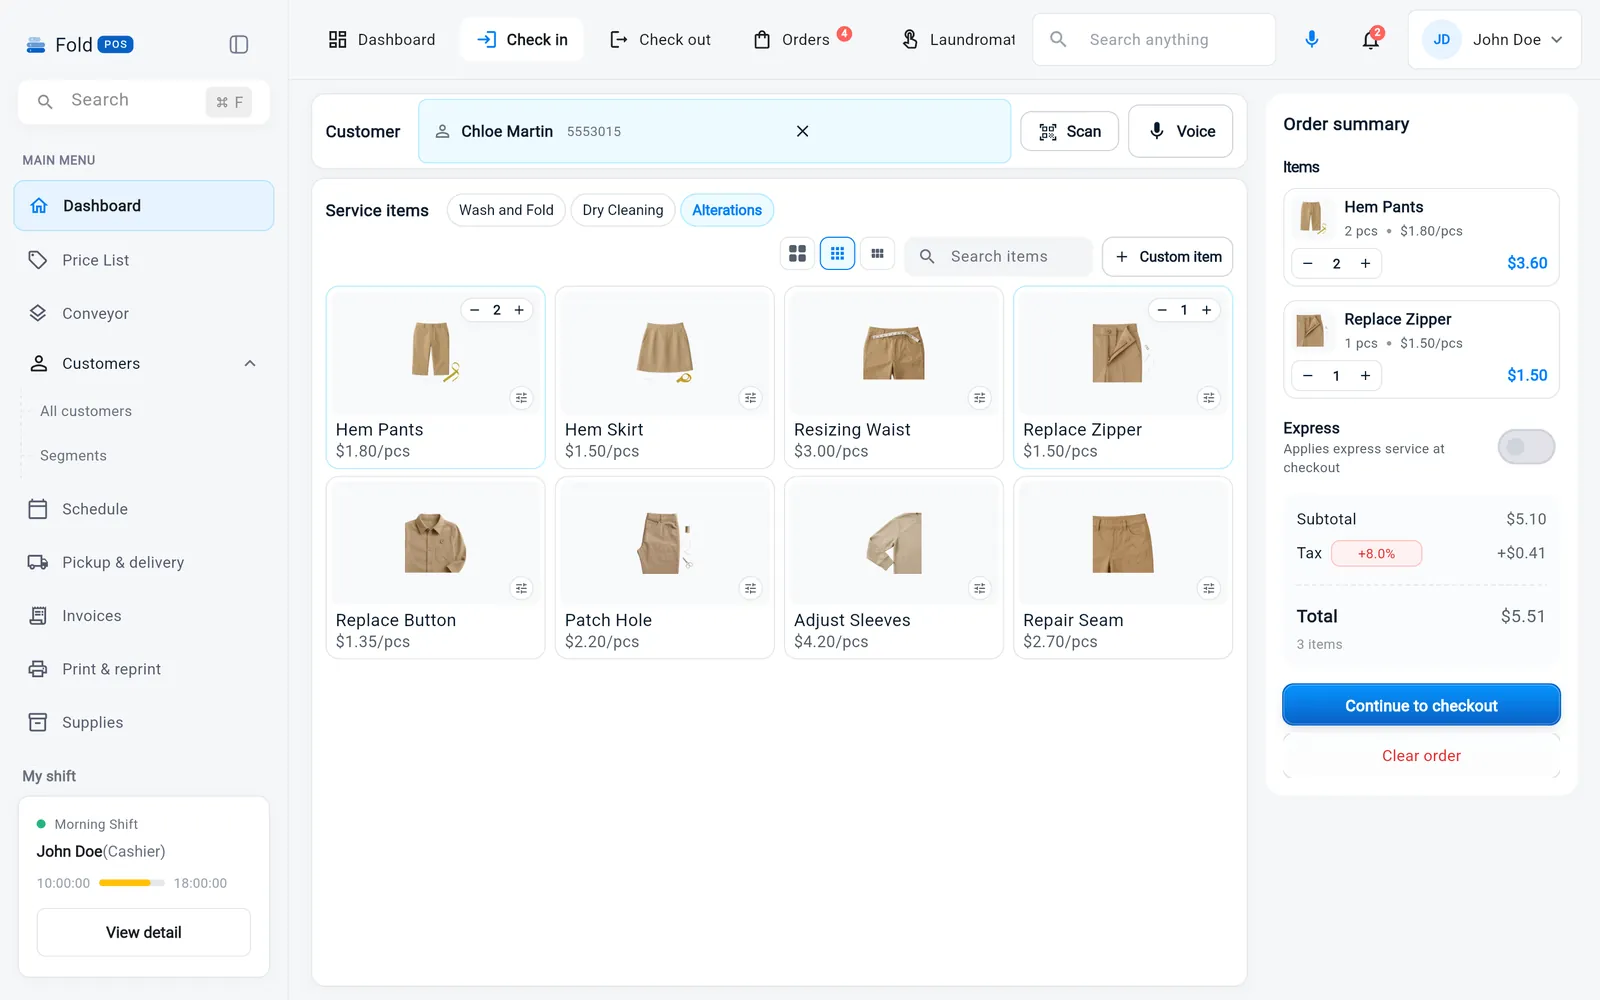Focus the Search items field
Image resolution: width=1600 pixels, height=1000 pixels.
tap(998, 257)
